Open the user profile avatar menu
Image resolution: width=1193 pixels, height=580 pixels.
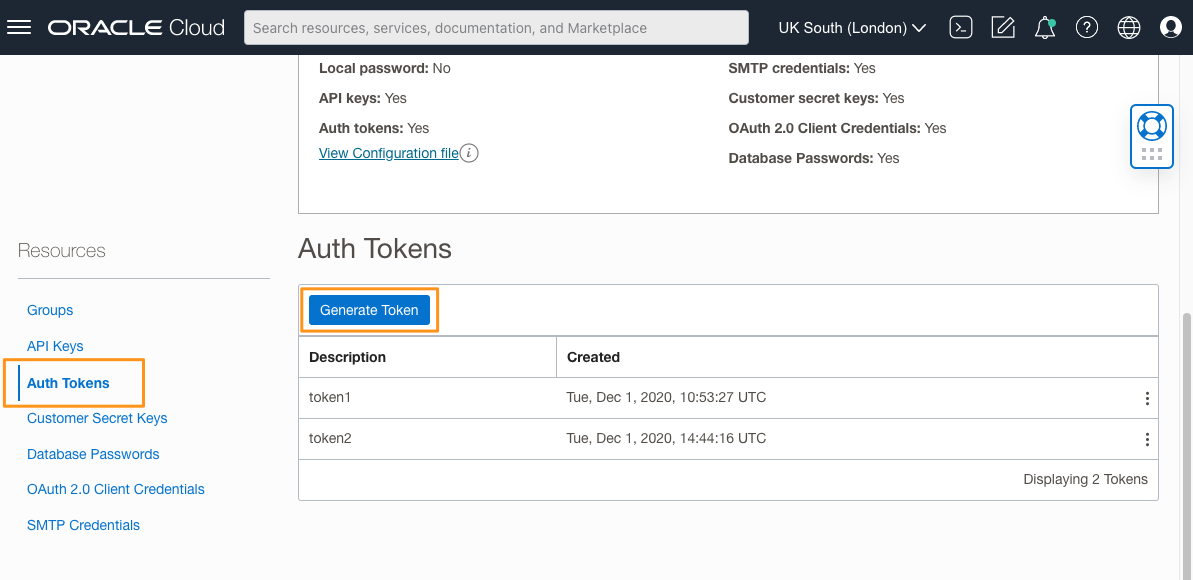tap(1170, 27)
